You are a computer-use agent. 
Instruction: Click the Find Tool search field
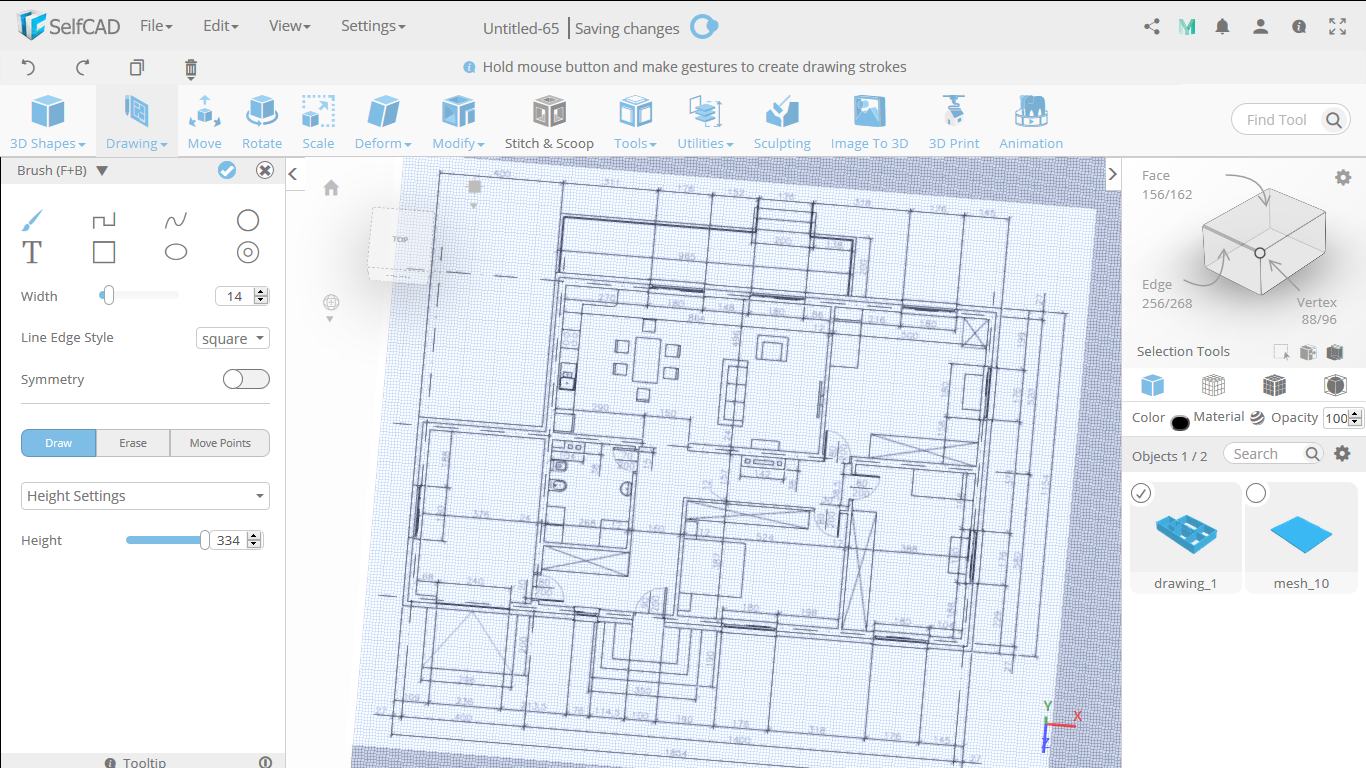coord(1290,120)
